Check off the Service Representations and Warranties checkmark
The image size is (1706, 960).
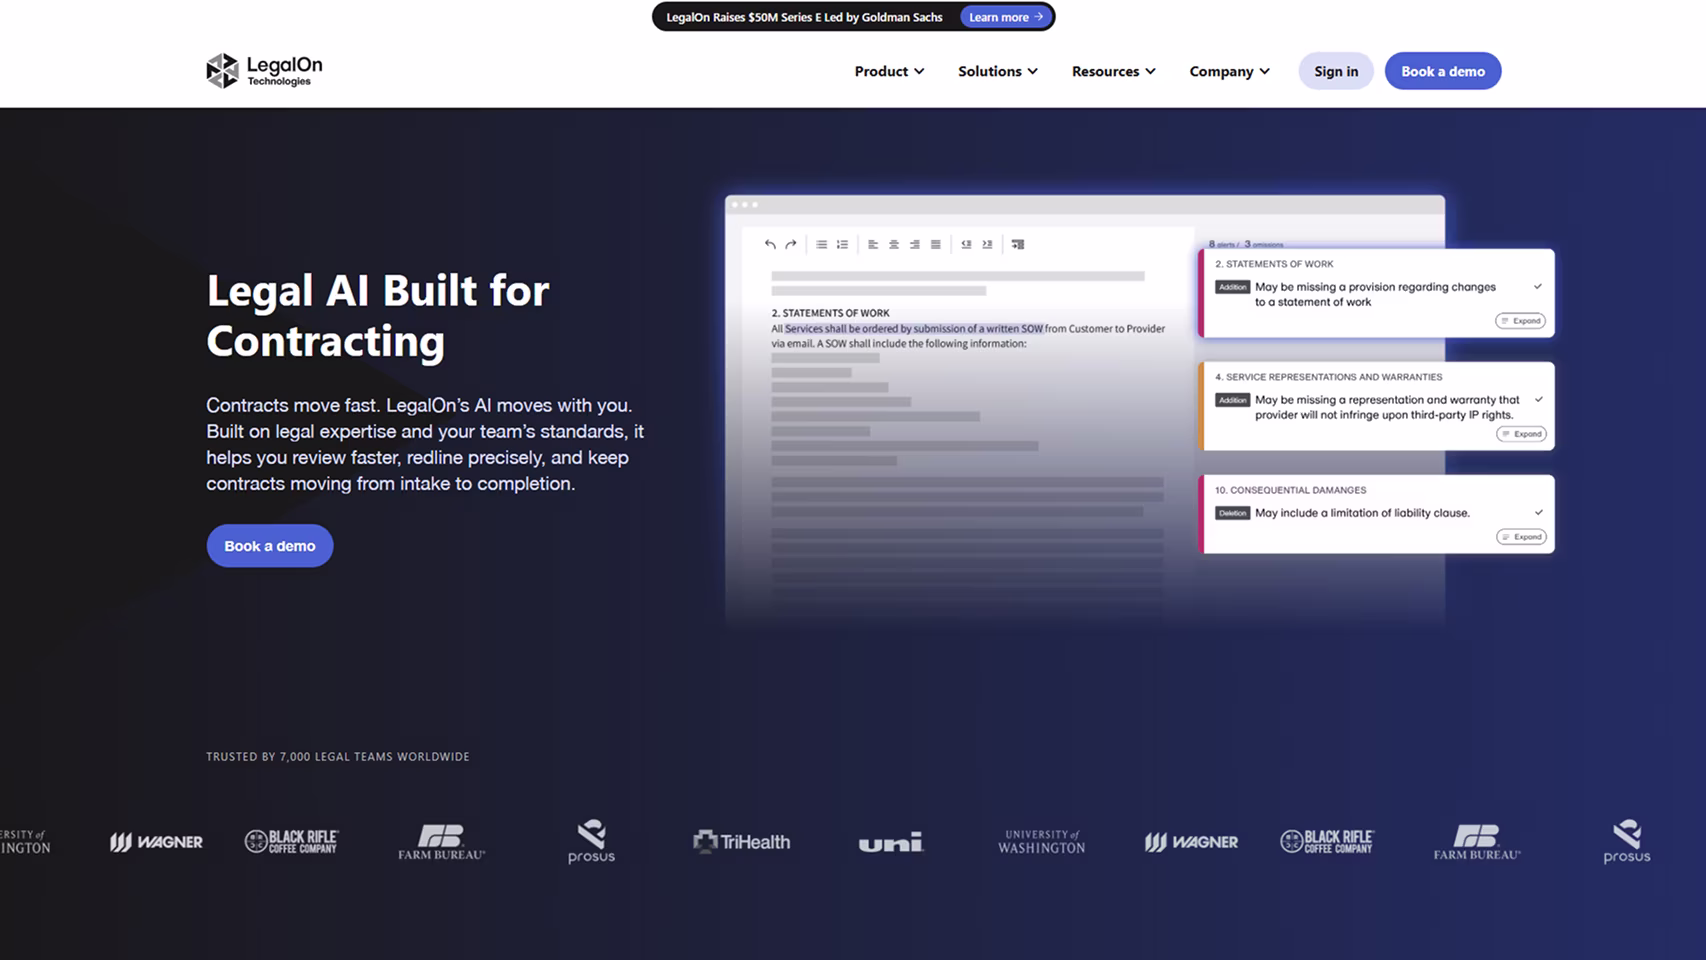(x=1538, y=400)
